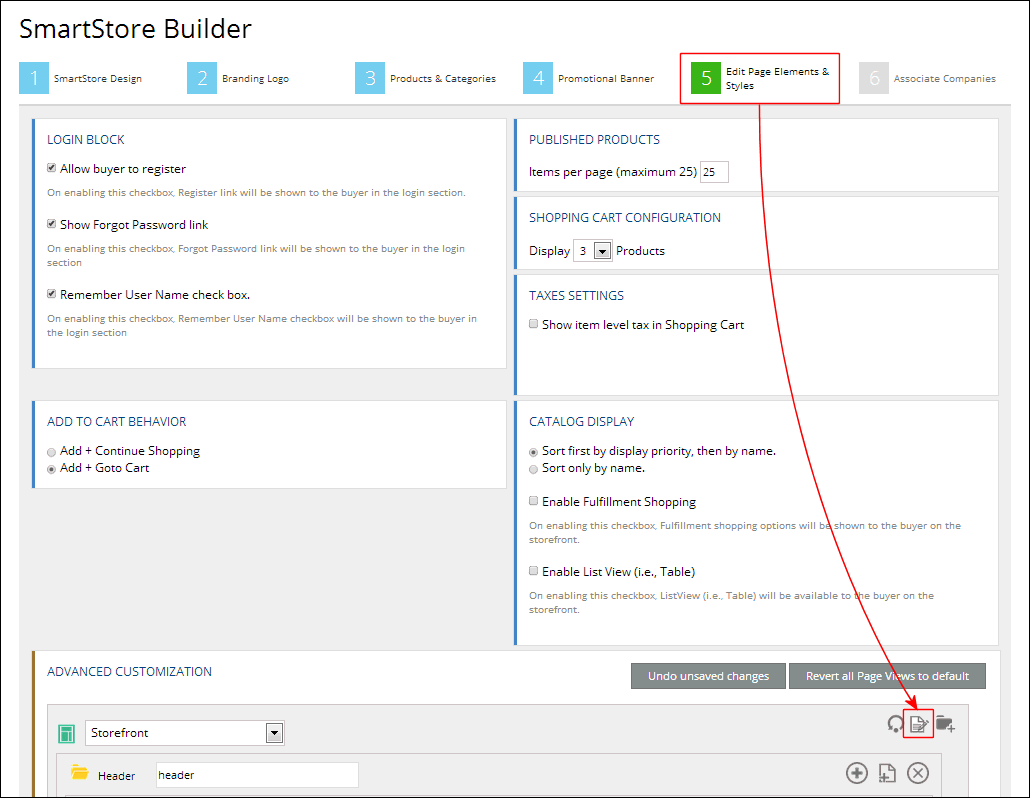Click the highlighted edit page icon
1030x798 pixels.
click(x=919, y=725)
